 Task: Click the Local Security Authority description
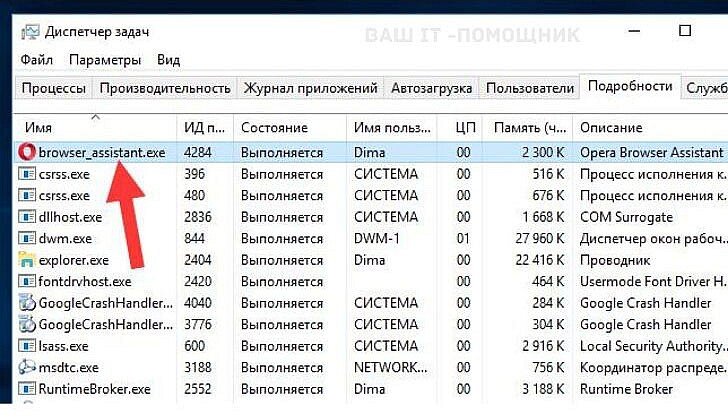653,346
